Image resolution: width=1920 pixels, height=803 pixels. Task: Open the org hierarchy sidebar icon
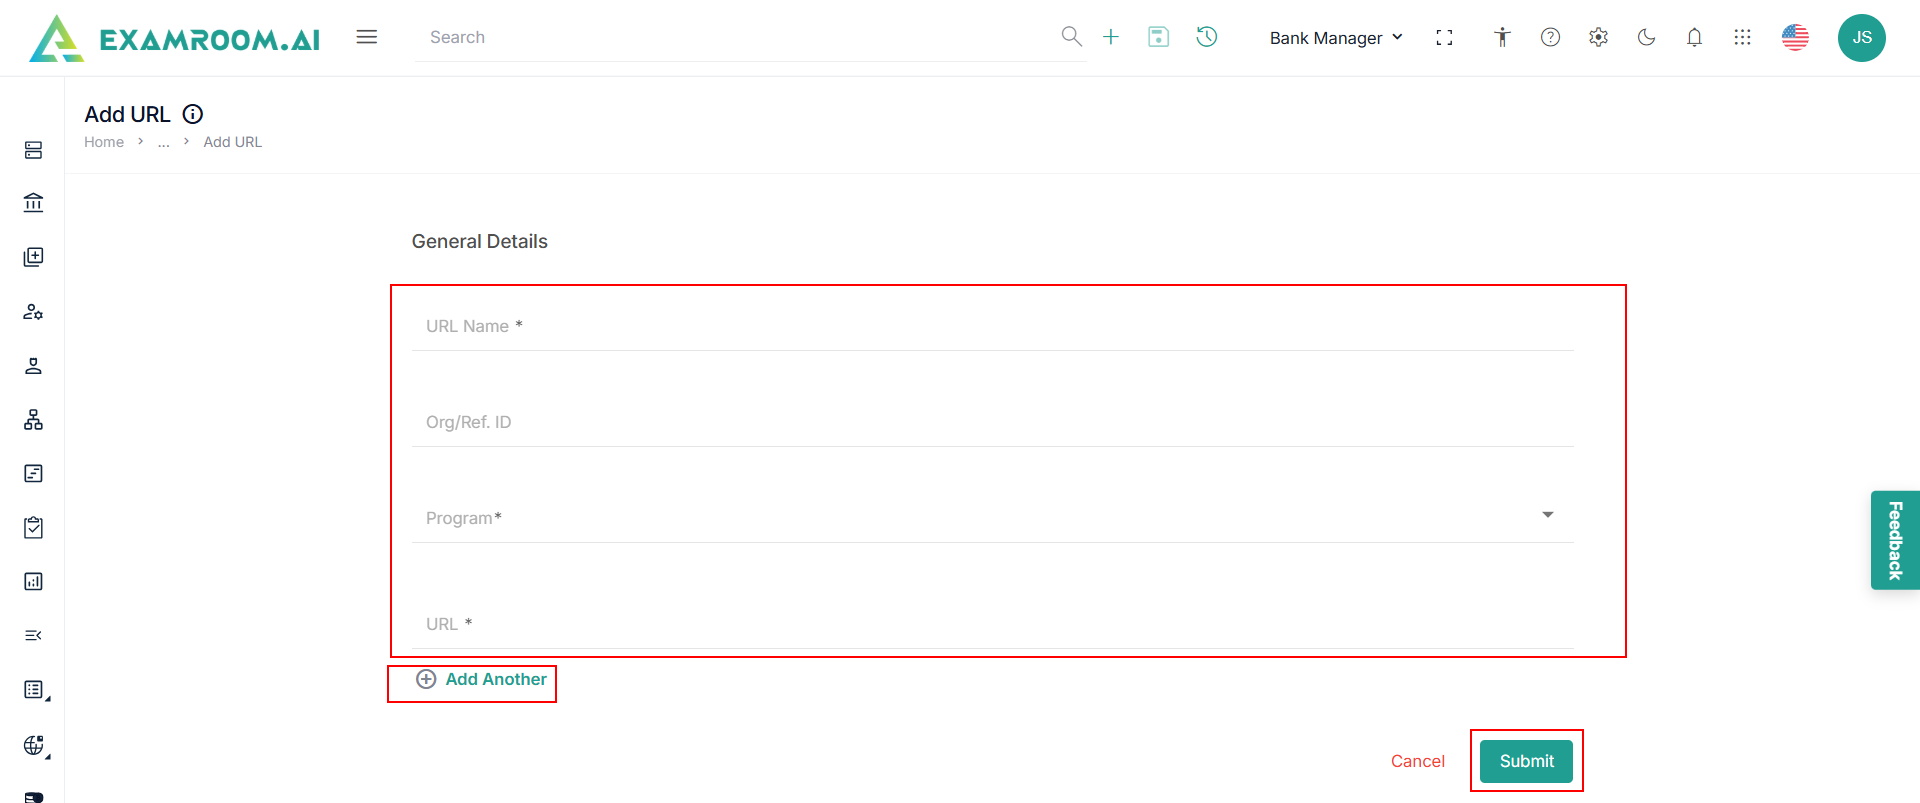(x=33, y=419)
